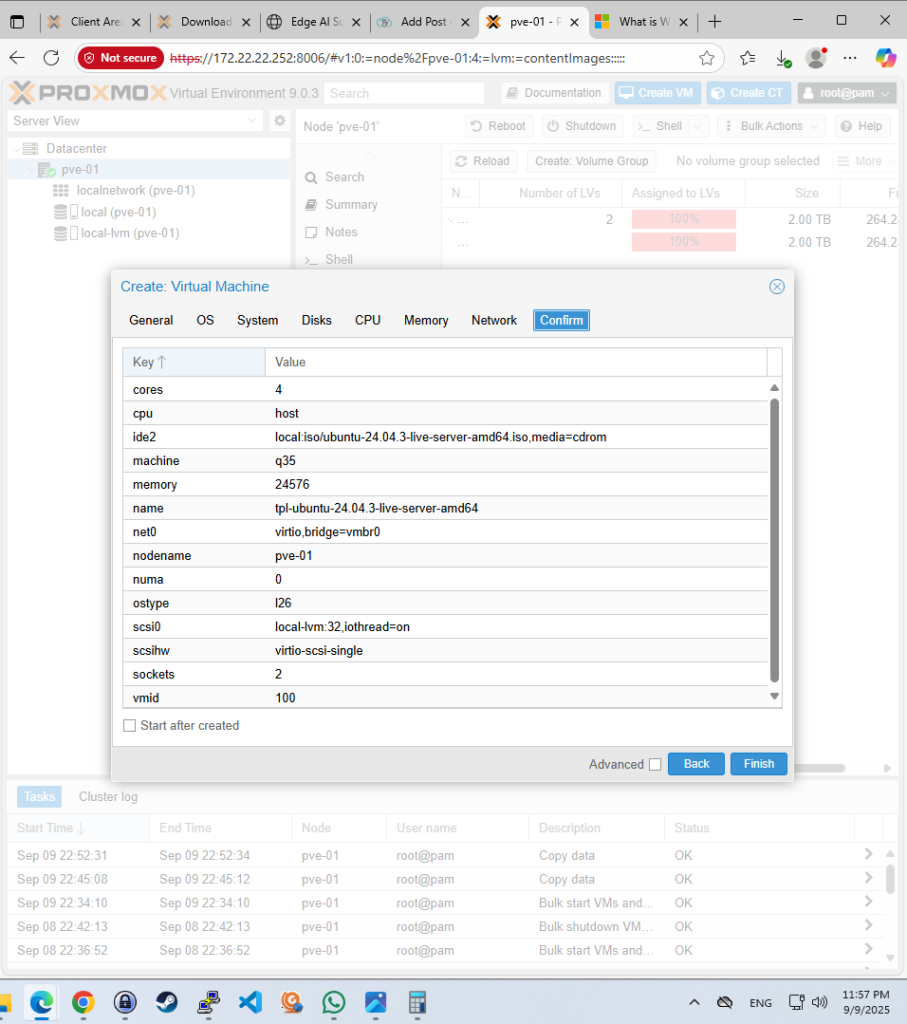
Task: Click the Server View gear icon
Action: [x=280, y=121]
